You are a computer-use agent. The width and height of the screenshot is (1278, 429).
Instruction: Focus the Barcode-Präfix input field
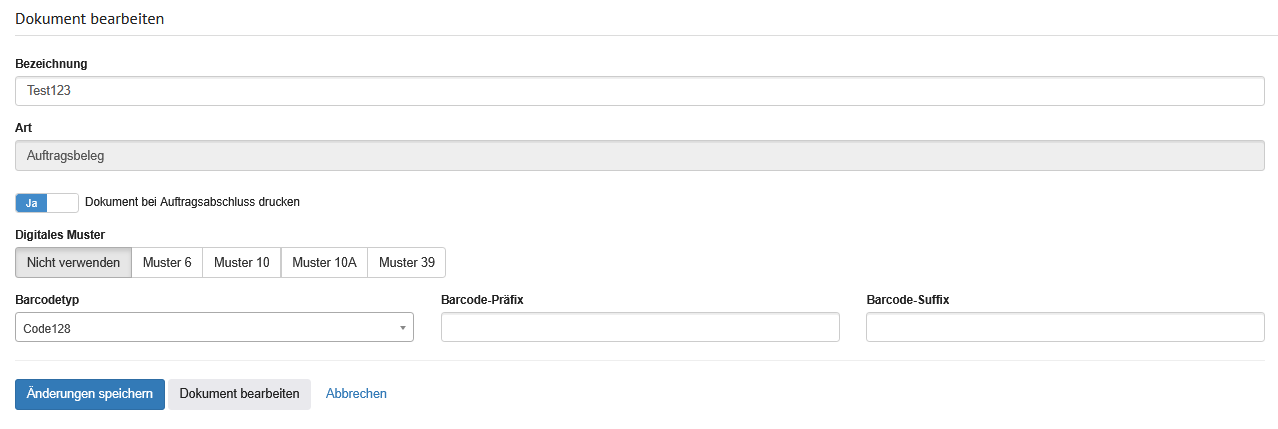click(640, 328)
